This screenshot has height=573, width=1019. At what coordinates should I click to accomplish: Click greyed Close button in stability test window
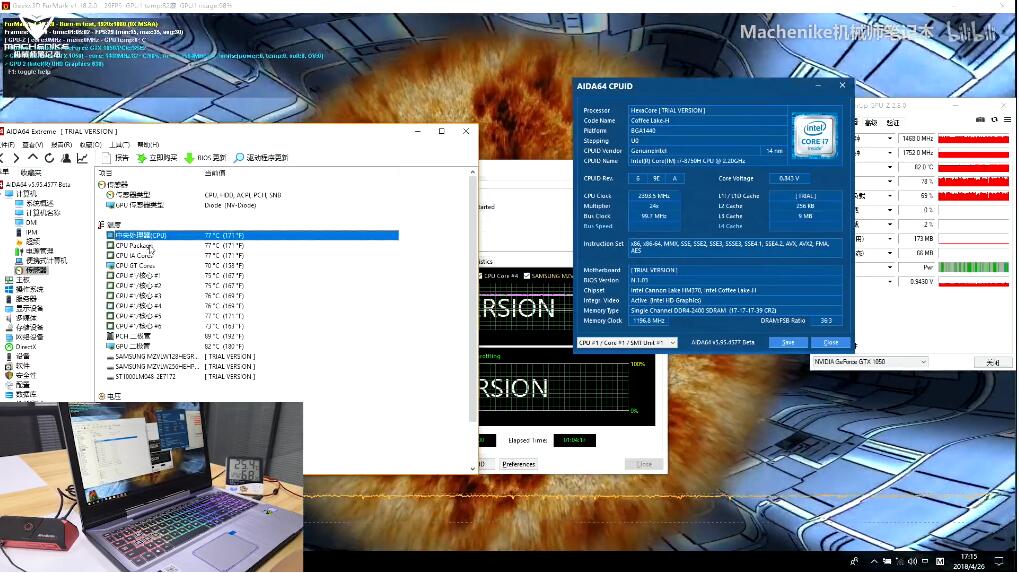644,464
